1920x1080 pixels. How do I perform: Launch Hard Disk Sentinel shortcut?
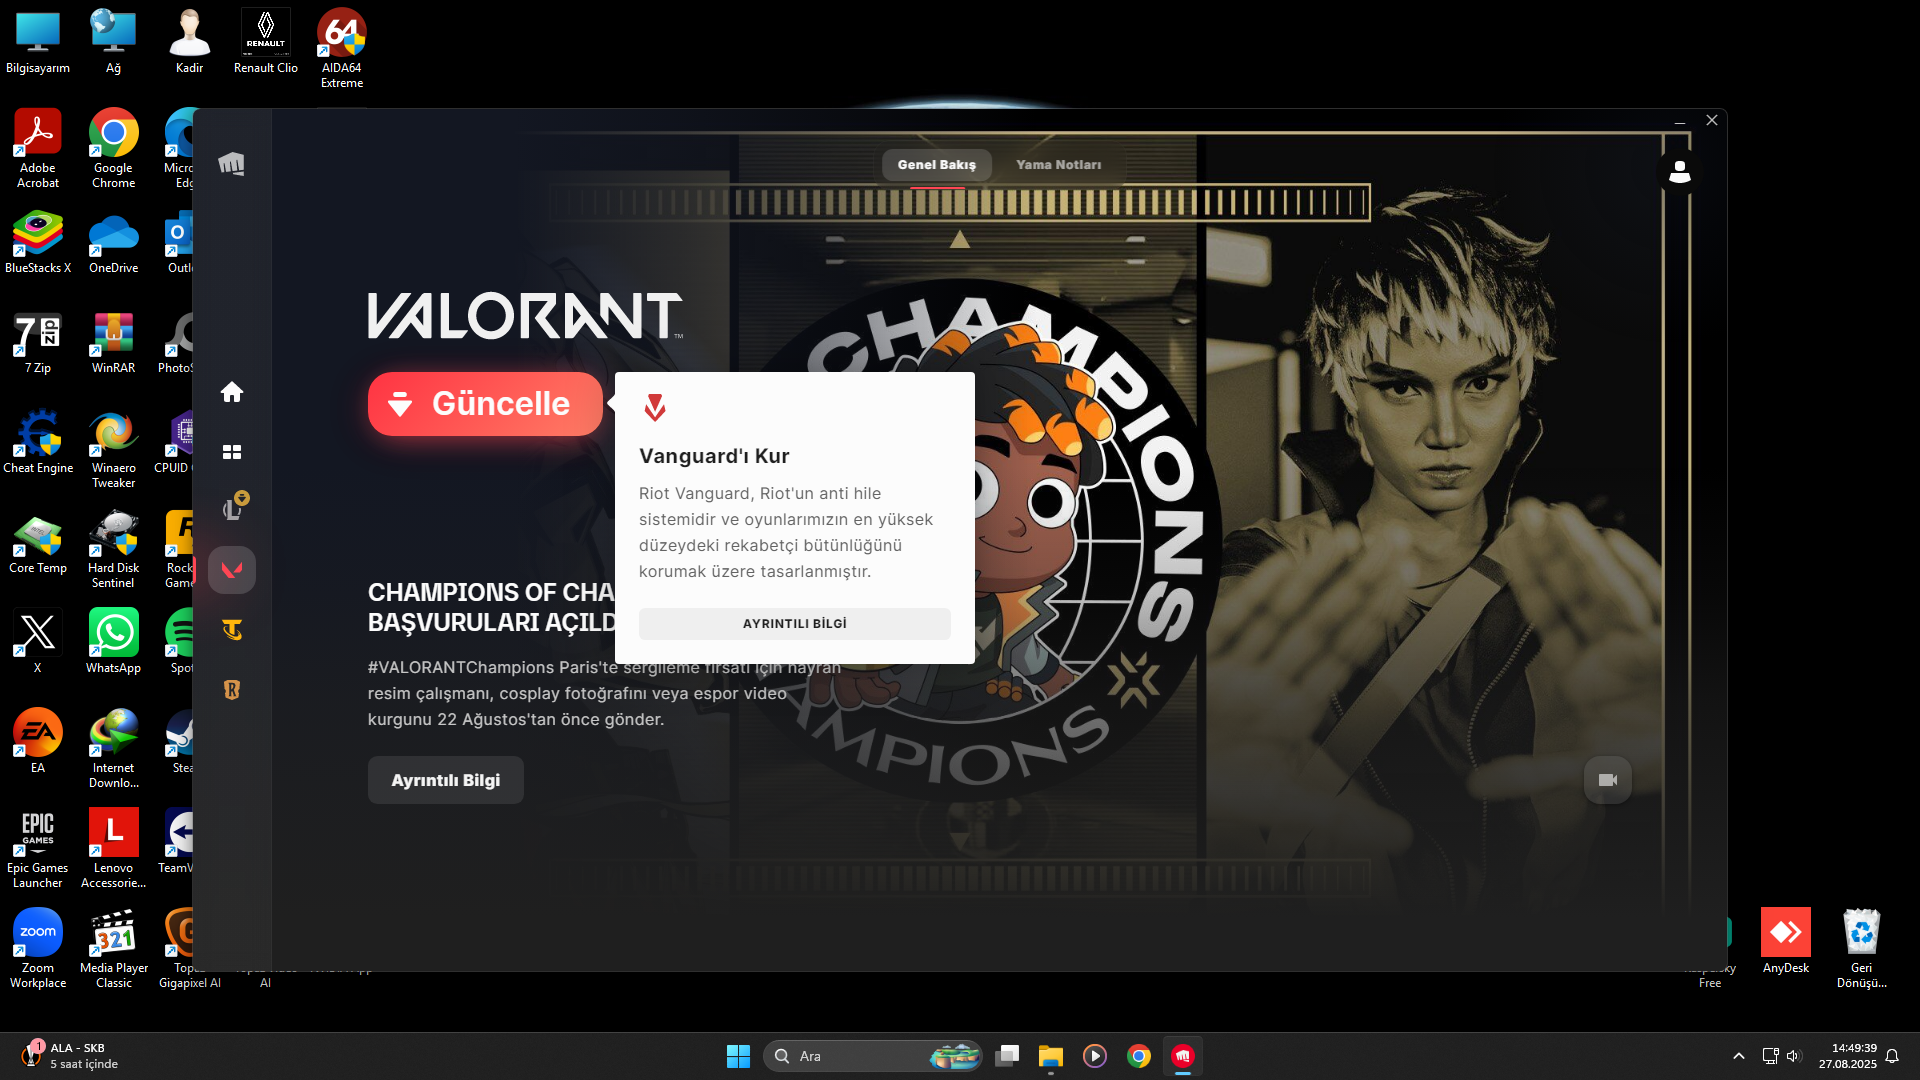click(x=114, y=550)
